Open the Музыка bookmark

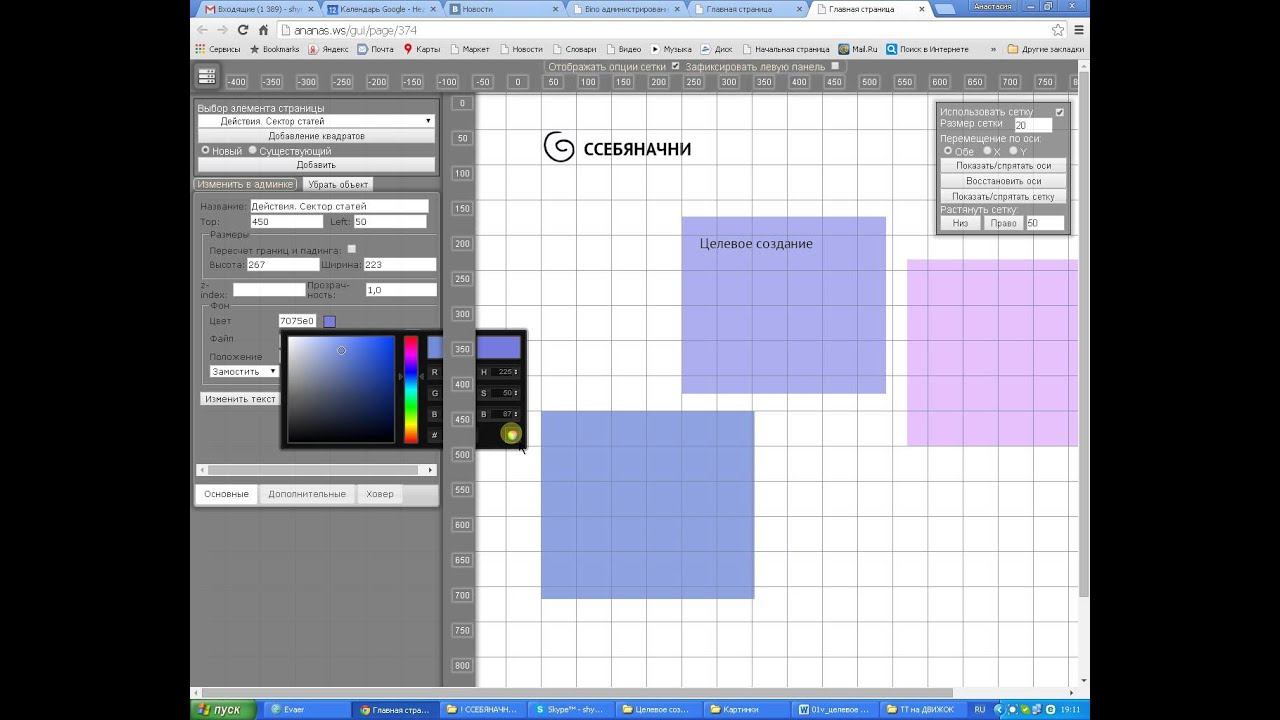click(x=671, y=49)
